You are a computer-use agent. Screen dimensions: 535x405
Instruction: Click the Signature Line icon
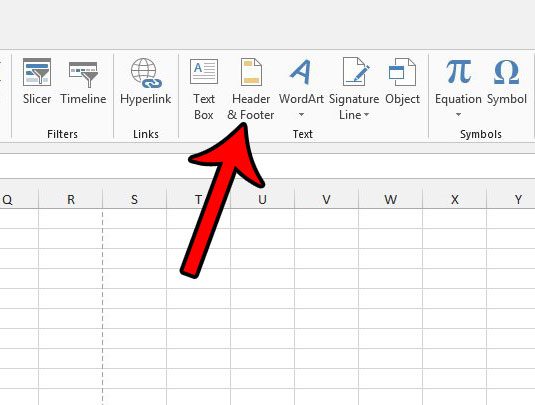(356, 71)
